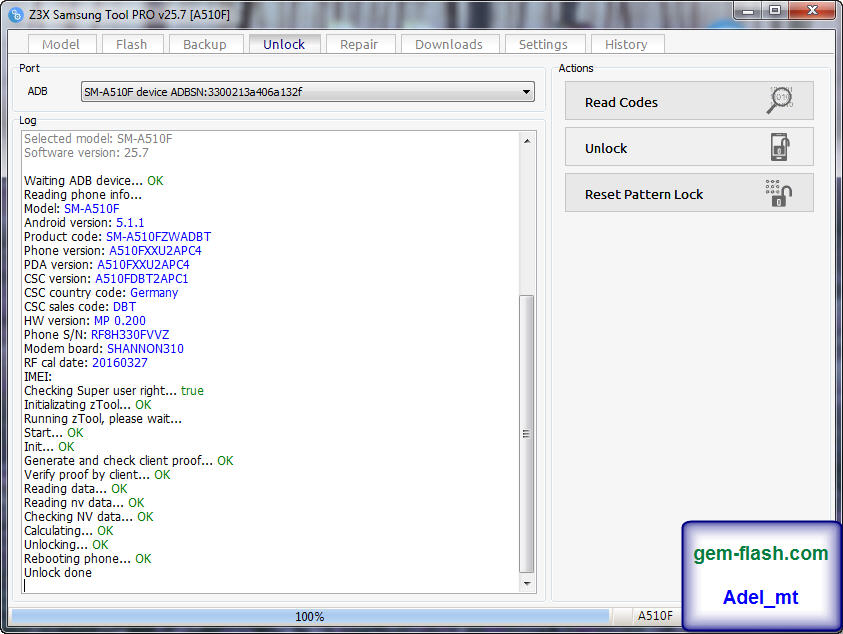The image size is (843, 634).
Task: Click the Z3X app icon in title bar
Action: point(16,15)
